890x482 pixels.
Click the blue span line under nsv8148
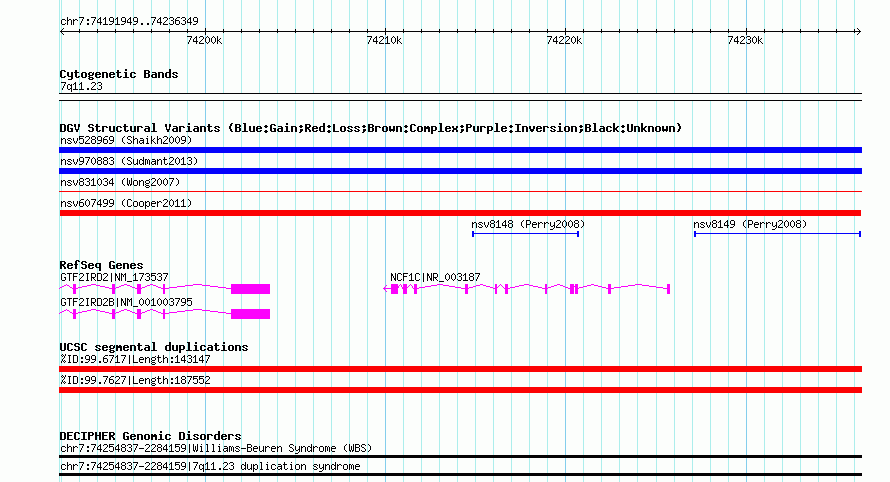(x=526, y=234)
